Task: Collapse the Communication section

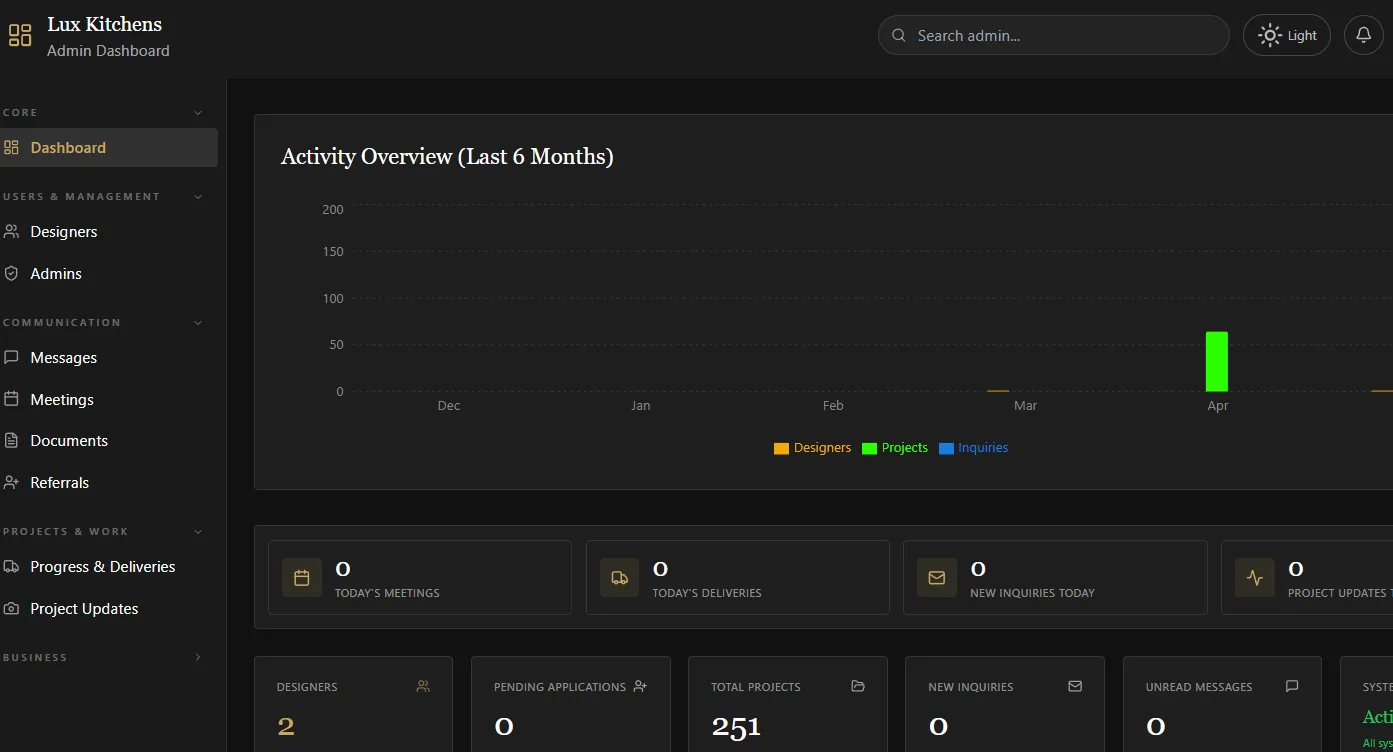Action: [x=198, y=323]
